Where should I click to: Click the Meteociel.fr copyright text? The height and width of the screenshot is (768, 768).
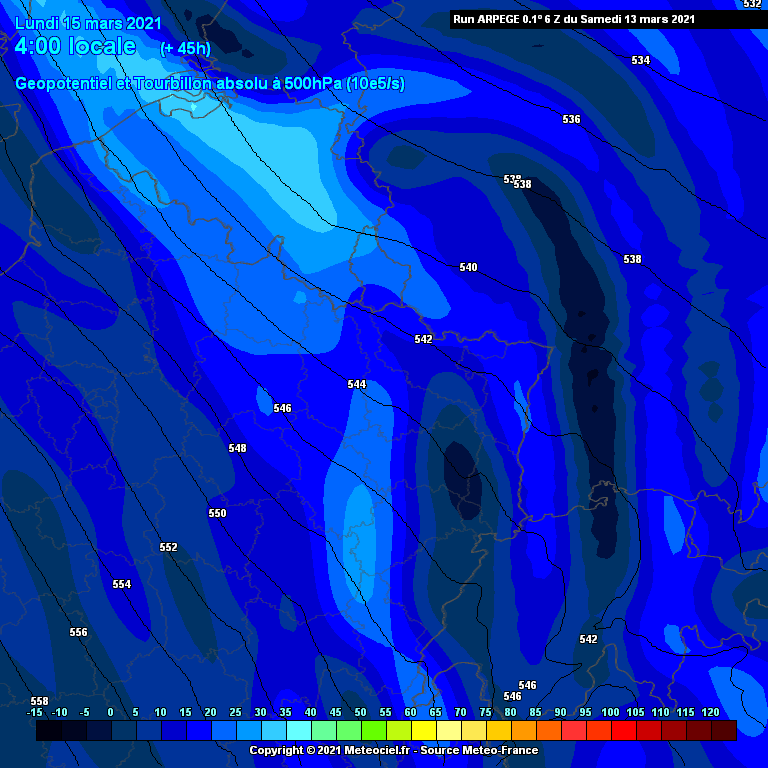(x=393, y=750)
